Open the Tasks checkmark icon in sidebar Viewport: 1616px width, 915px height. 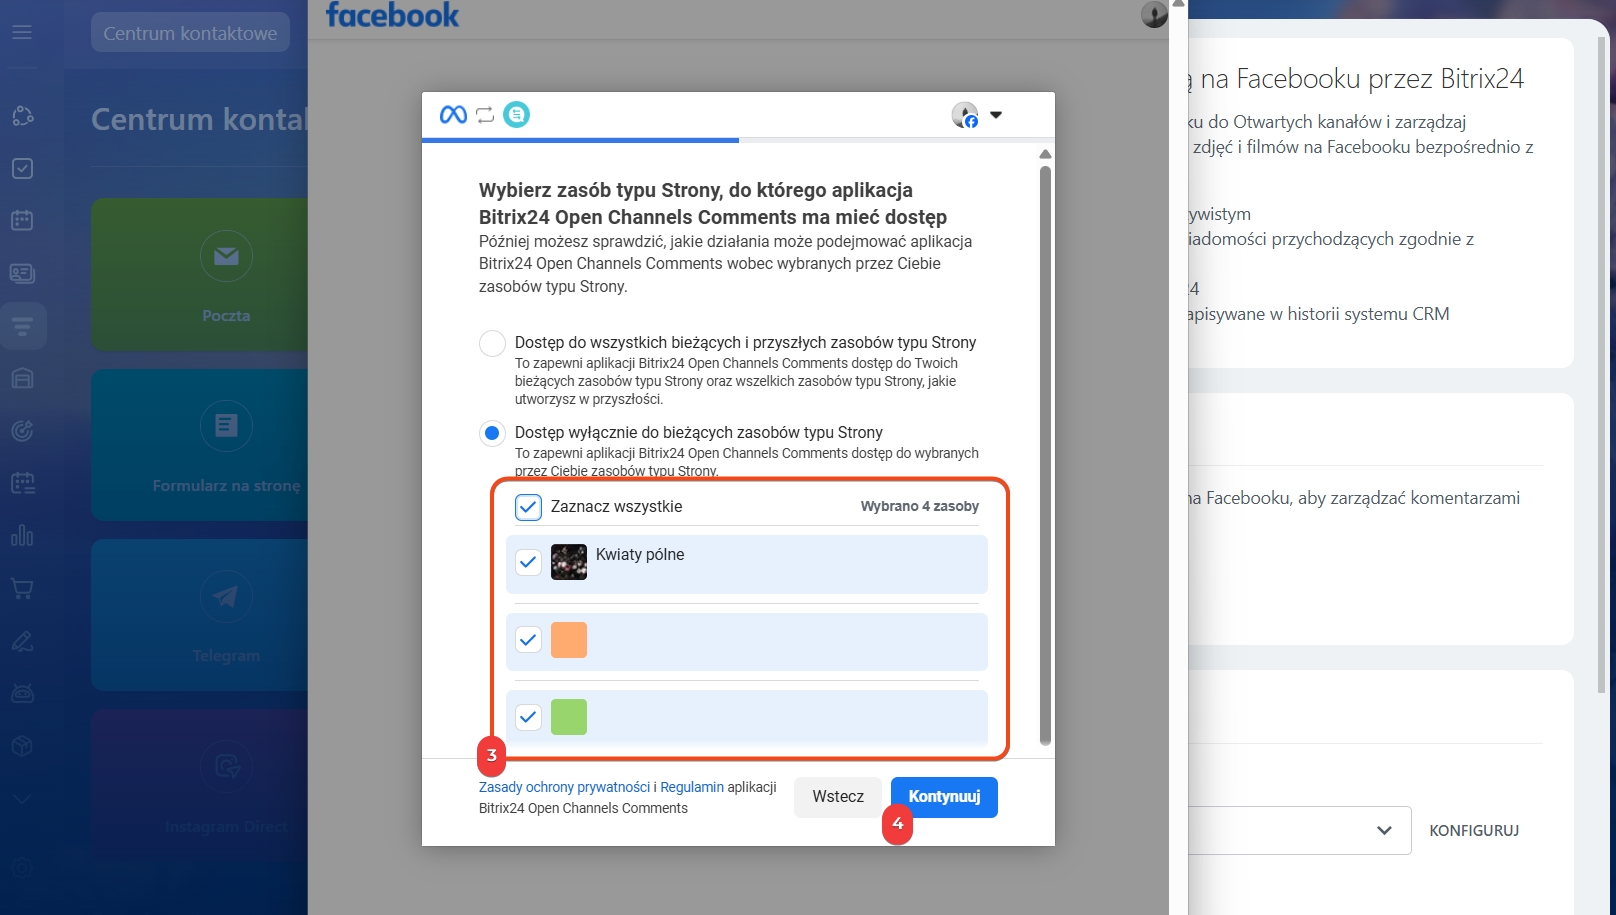tap(22, 168)
